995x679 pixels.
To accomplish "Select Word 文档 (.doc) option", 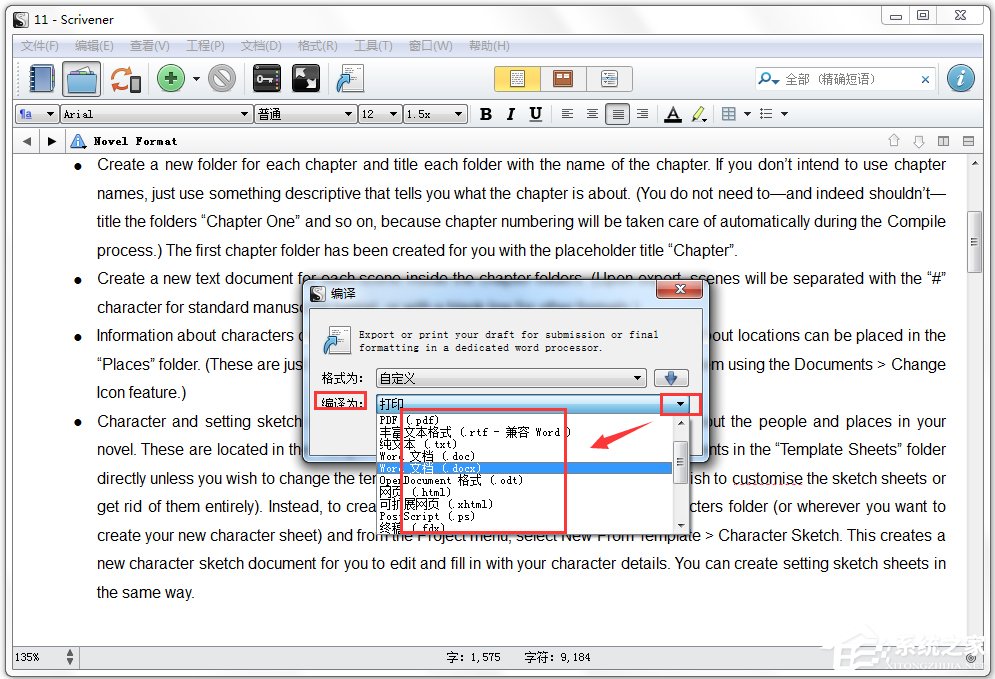I will [525, 456].
